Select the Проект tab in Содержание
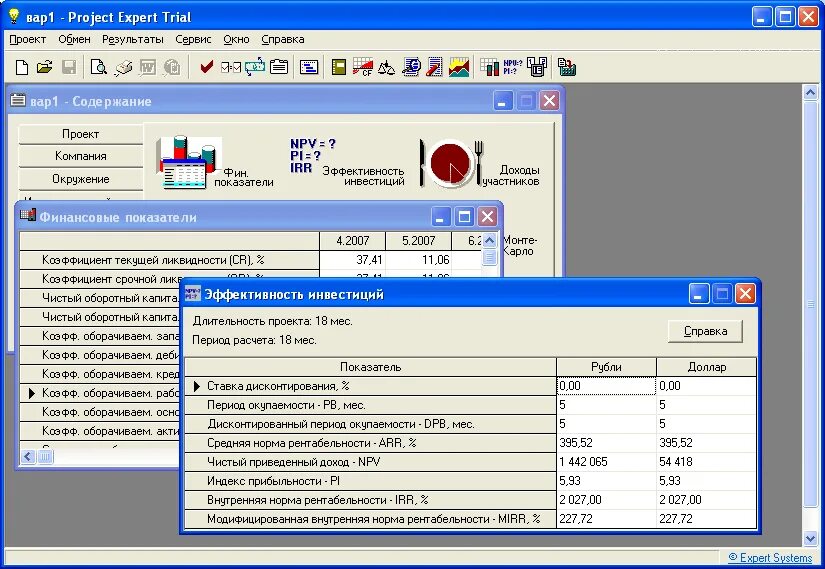The height and width of the screenshot is (569, 825). pyautogui.click(x=81, y=134)
